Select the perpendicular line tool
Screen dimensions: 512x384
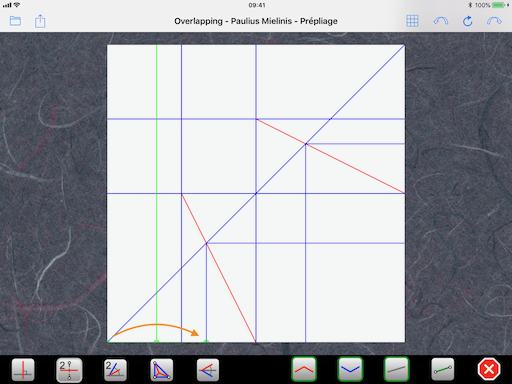23,369
